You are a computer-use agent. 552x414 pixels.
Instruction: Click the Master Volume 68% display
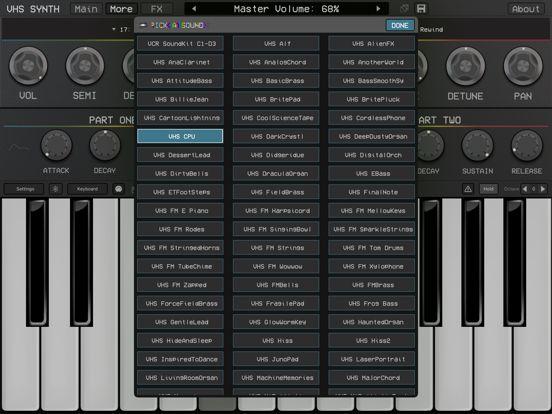point(286,9)
